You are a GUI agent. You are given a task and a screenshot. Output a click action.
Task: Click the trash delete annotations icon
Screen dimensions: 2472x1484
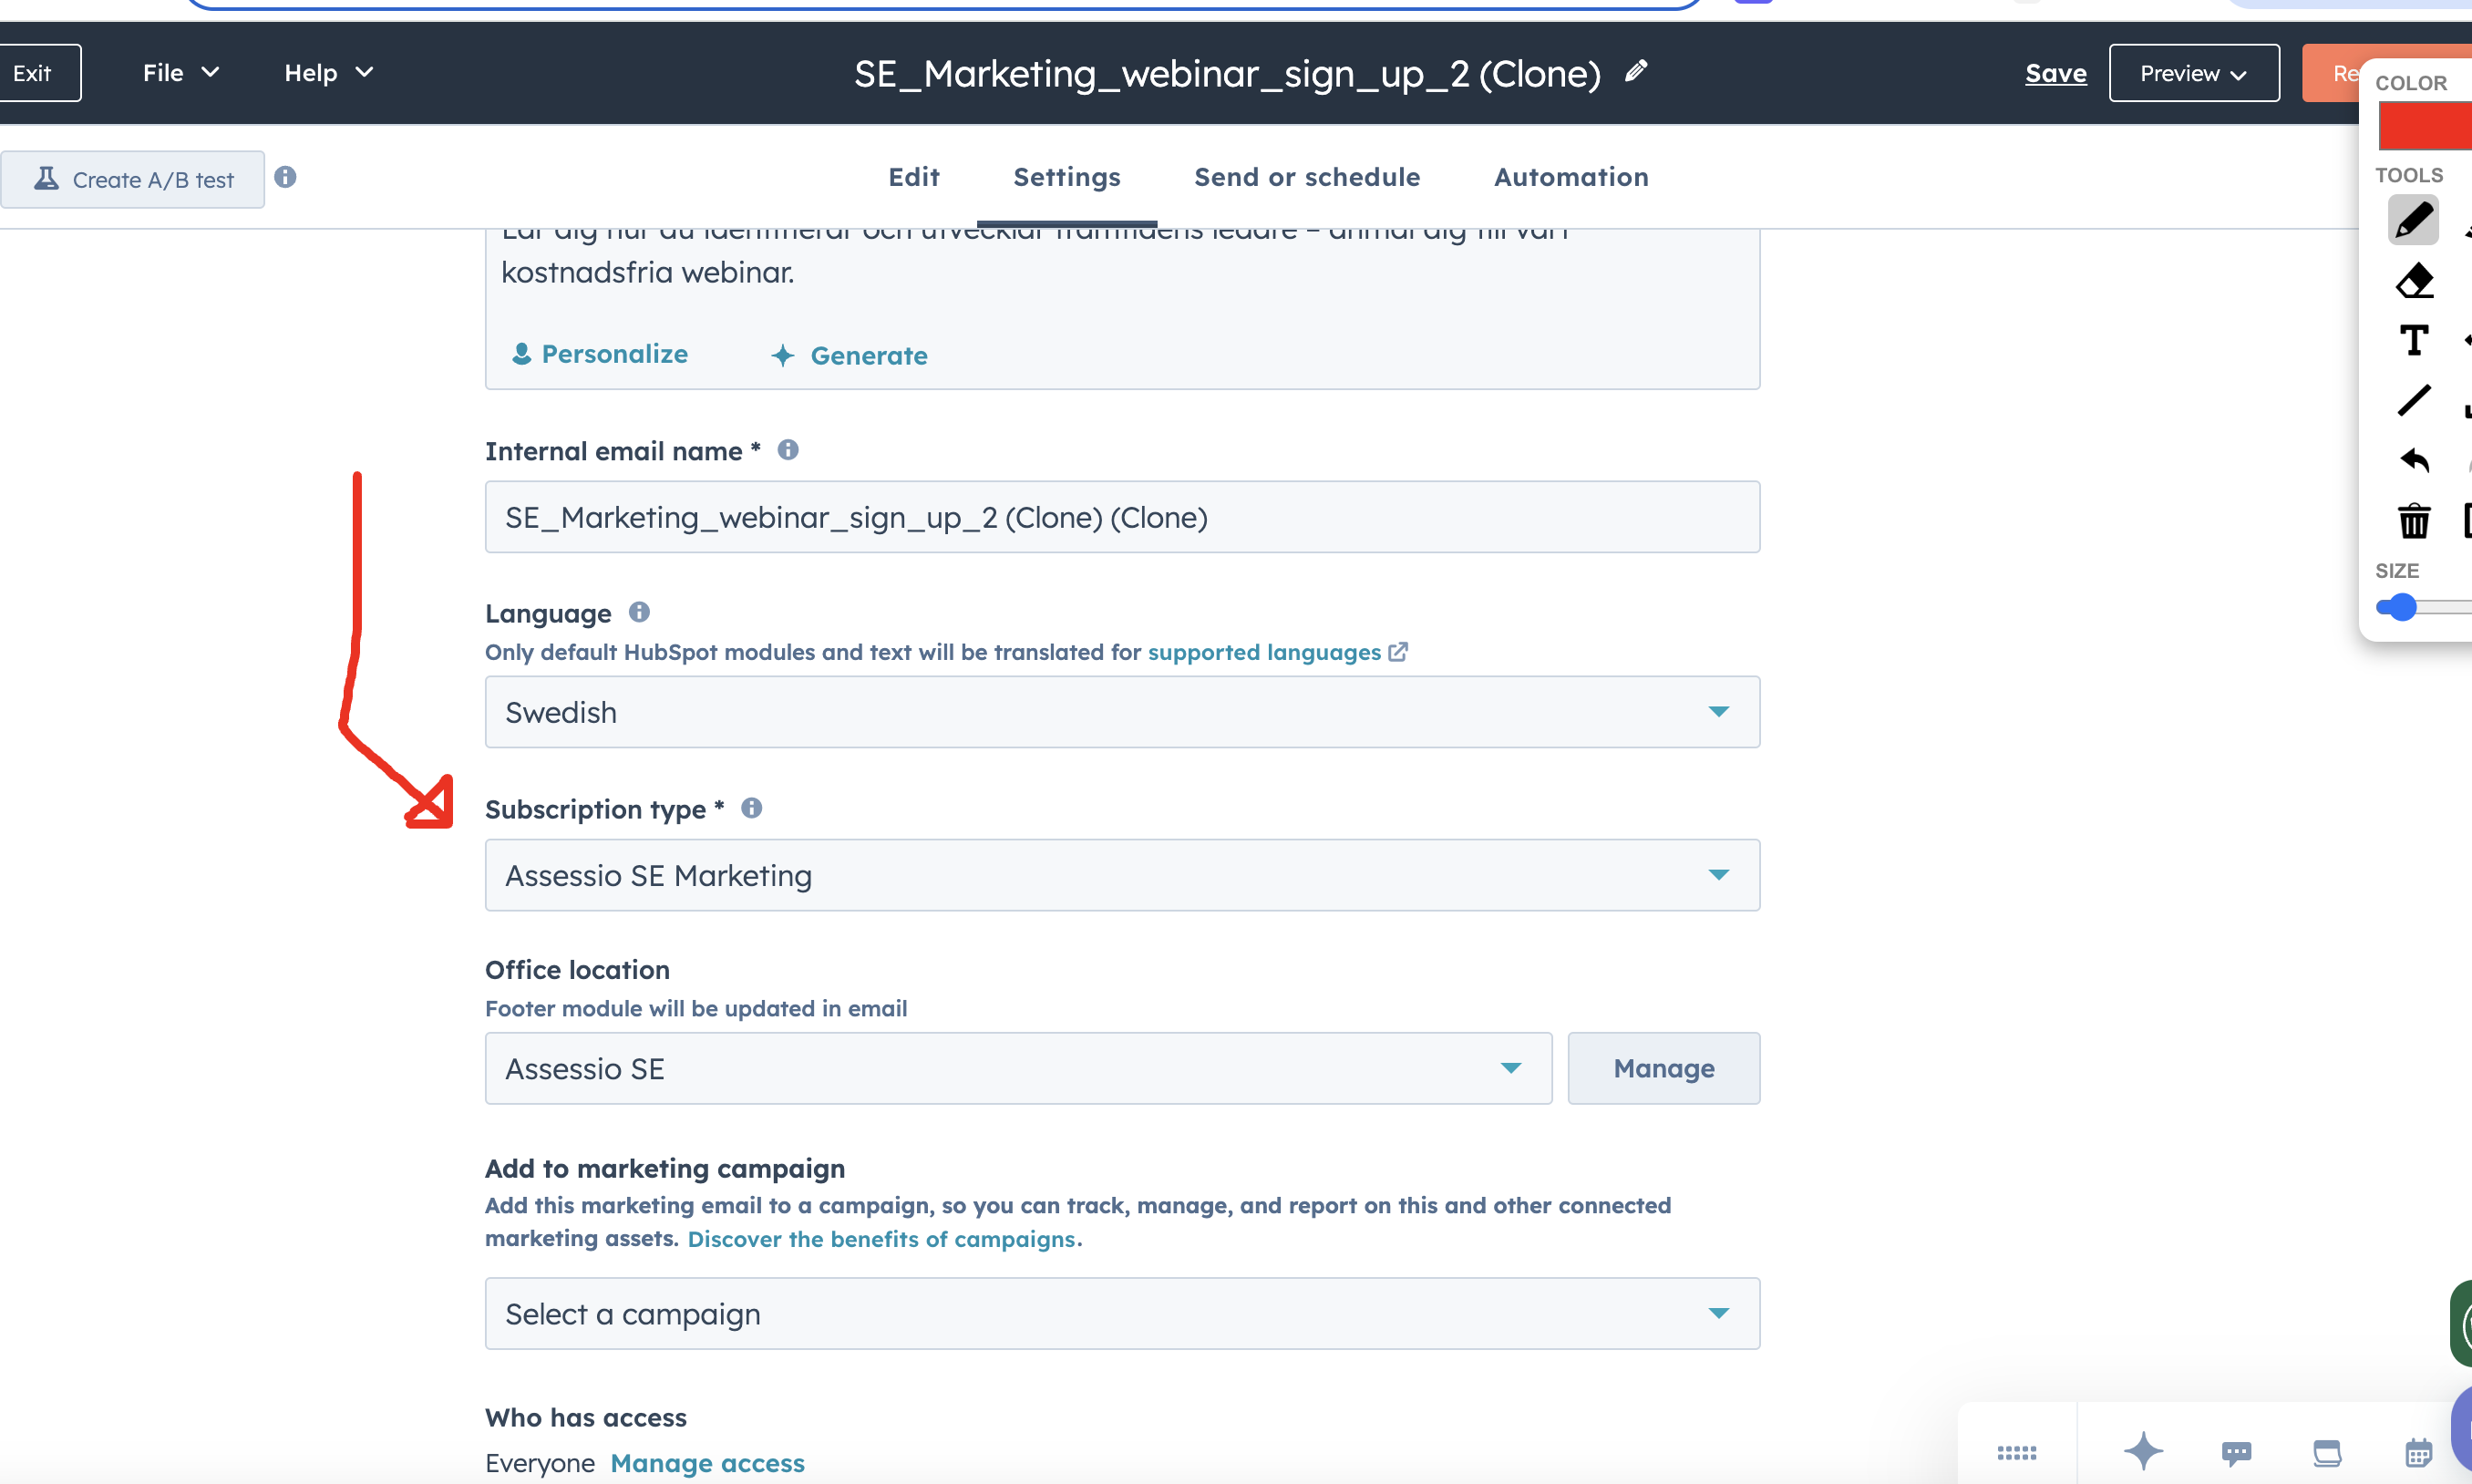[x=2414, y=520]
